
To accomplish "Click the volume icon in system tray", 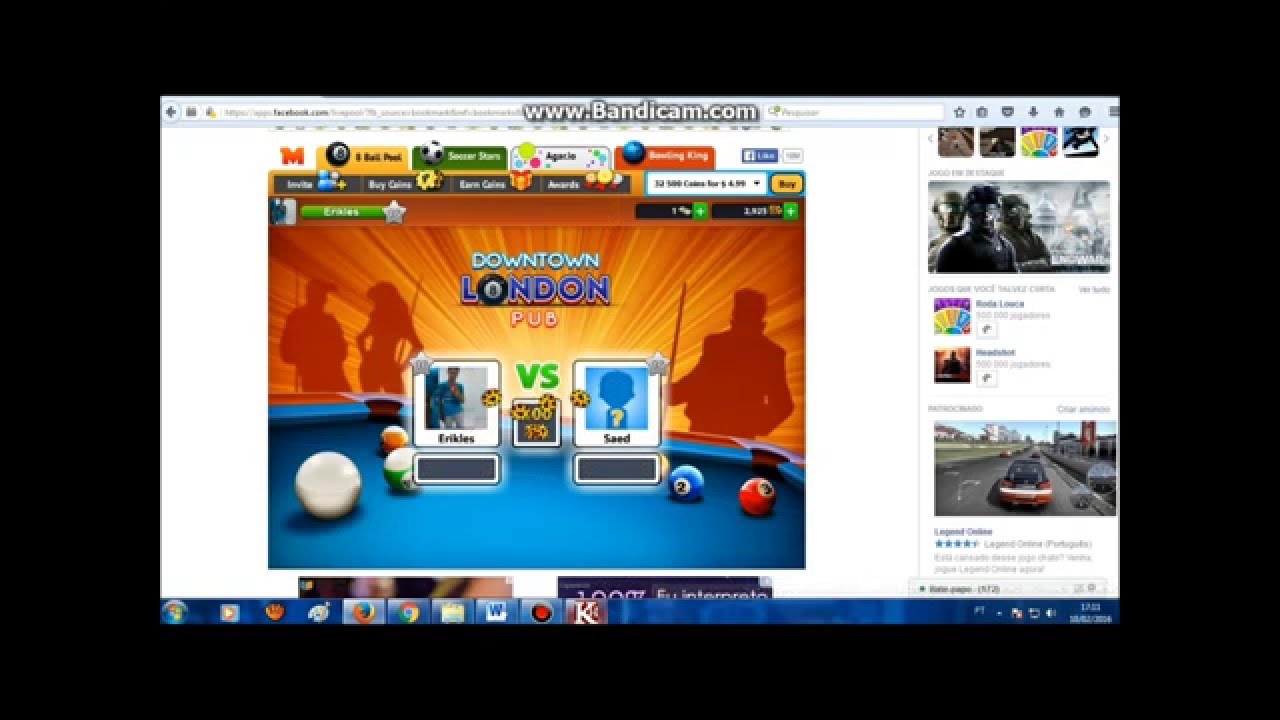I will click(x=1050, y=612).
